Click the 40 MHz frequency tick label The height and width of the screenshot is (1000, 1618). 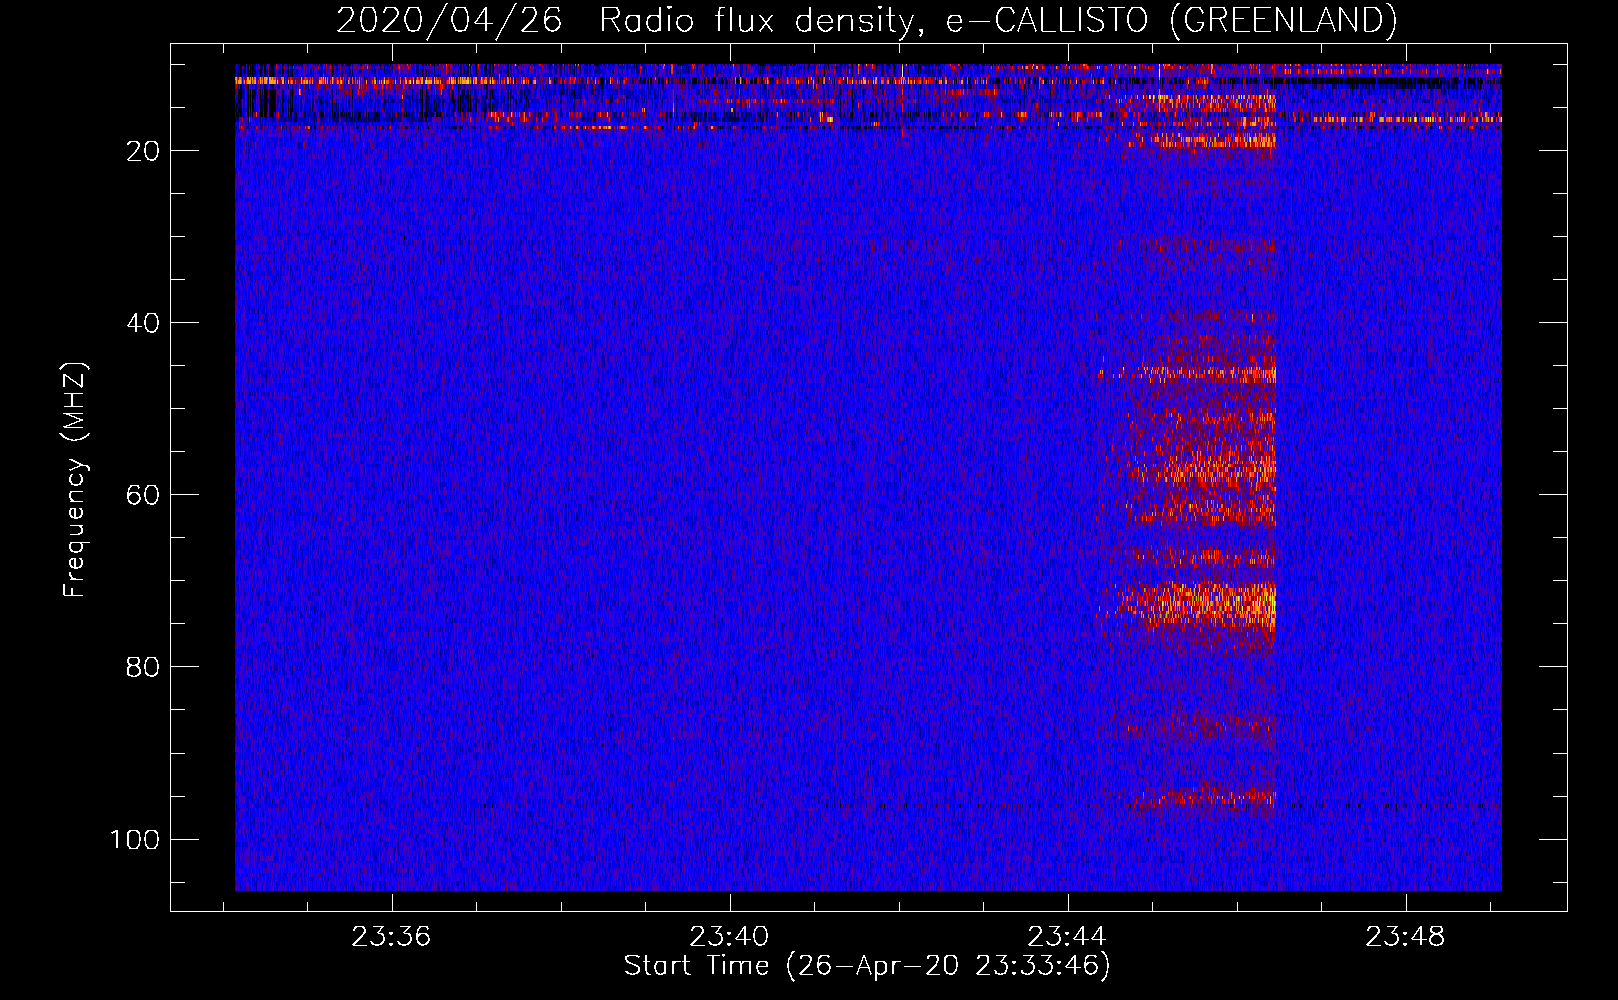[x=143, y=323]
